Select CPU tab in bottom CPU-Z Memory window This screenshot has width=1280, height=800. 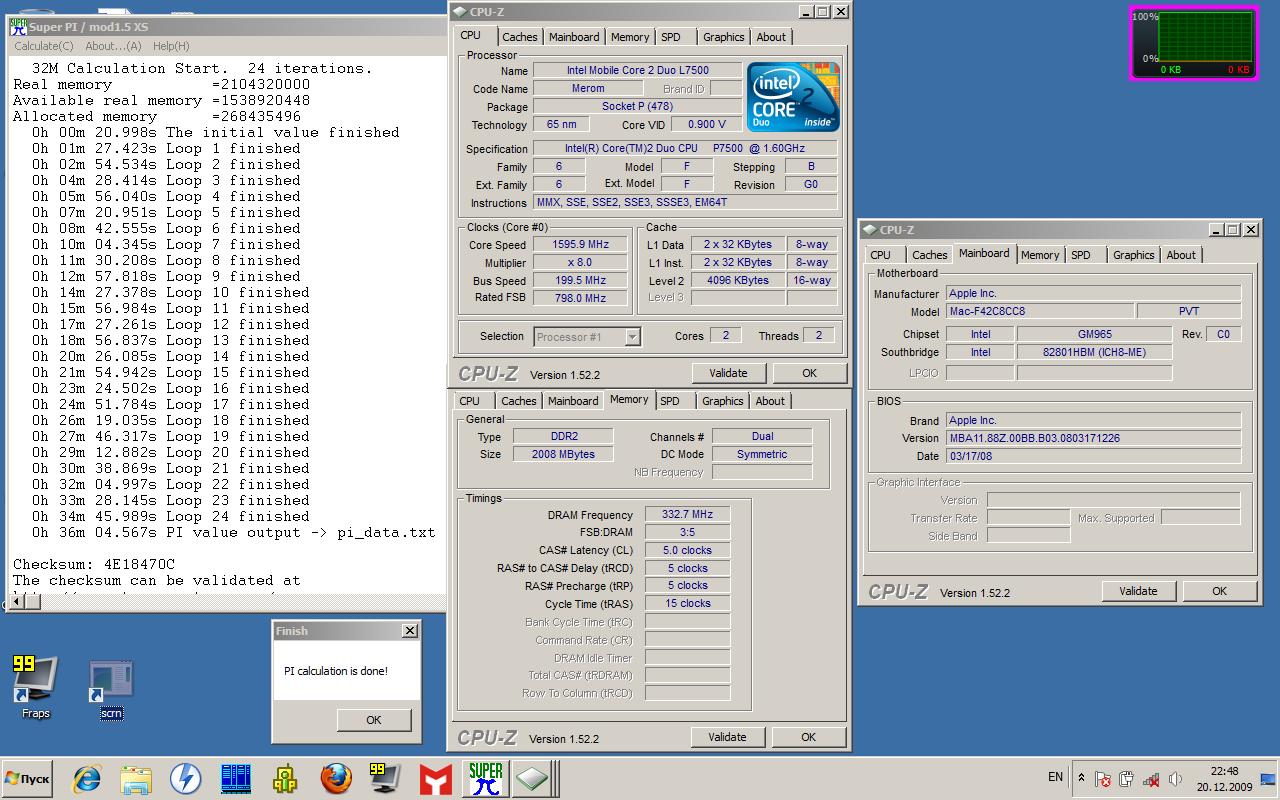(469, 401)
